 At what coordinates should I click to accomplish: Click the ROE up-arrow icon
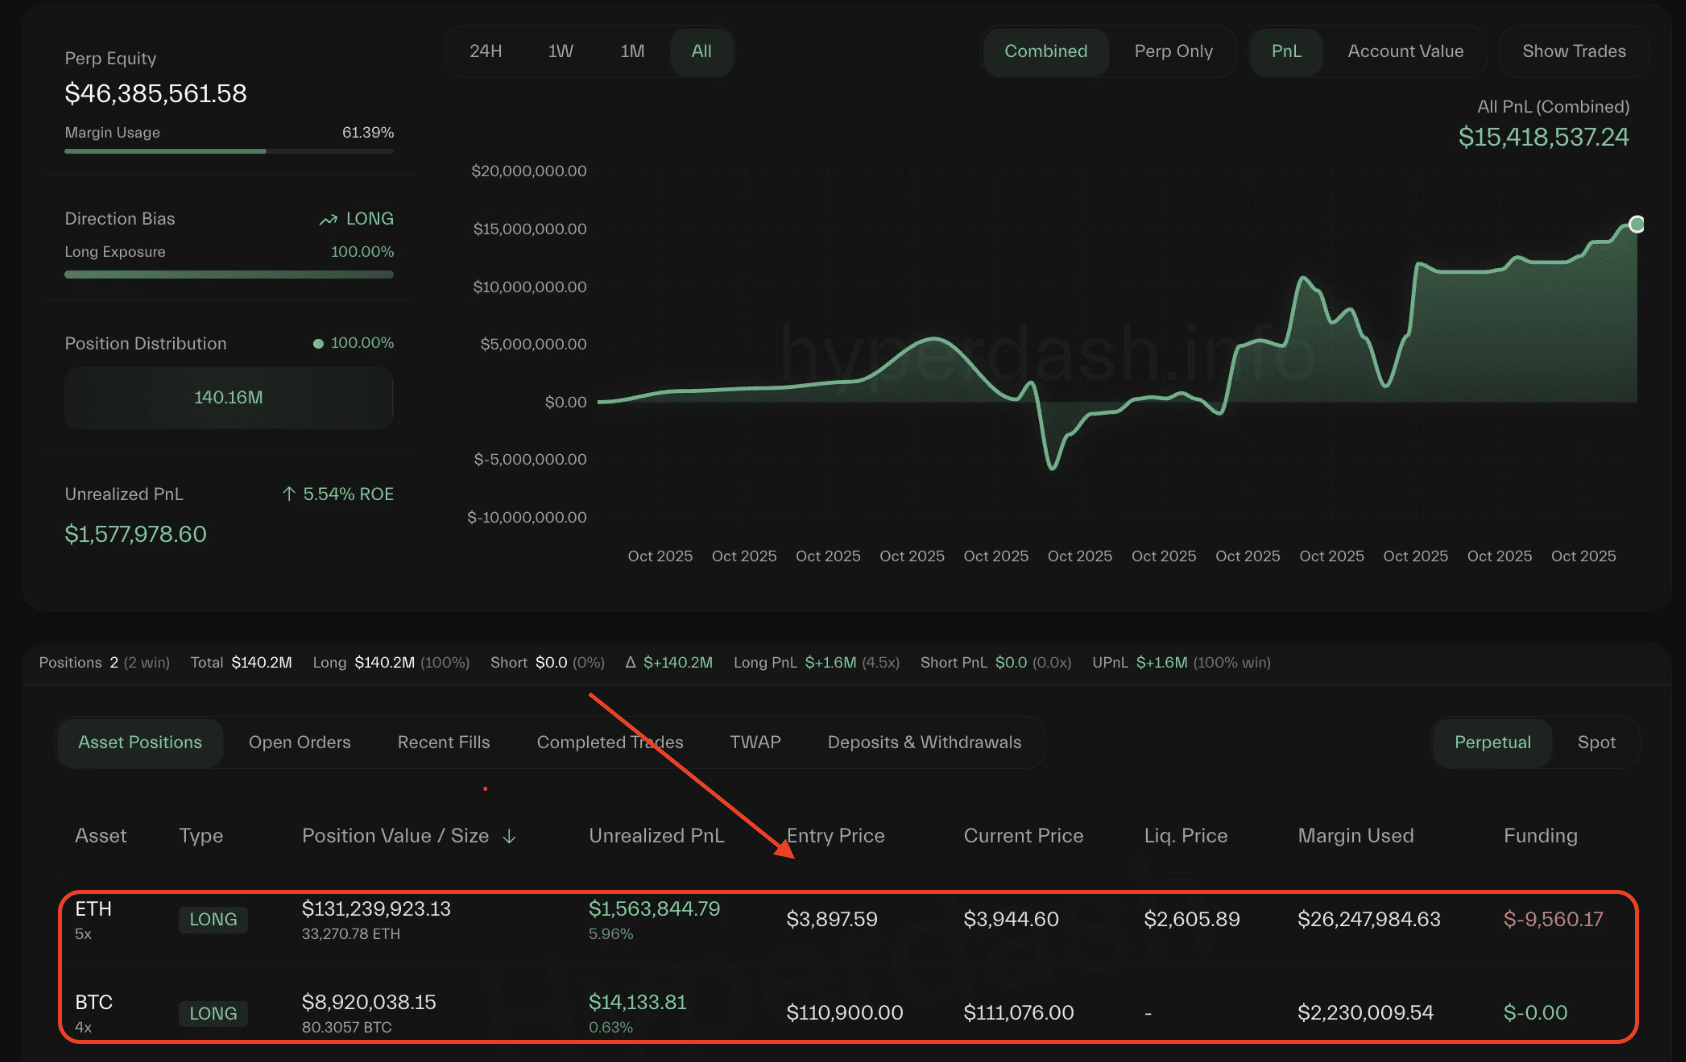[x=289, y=494]
